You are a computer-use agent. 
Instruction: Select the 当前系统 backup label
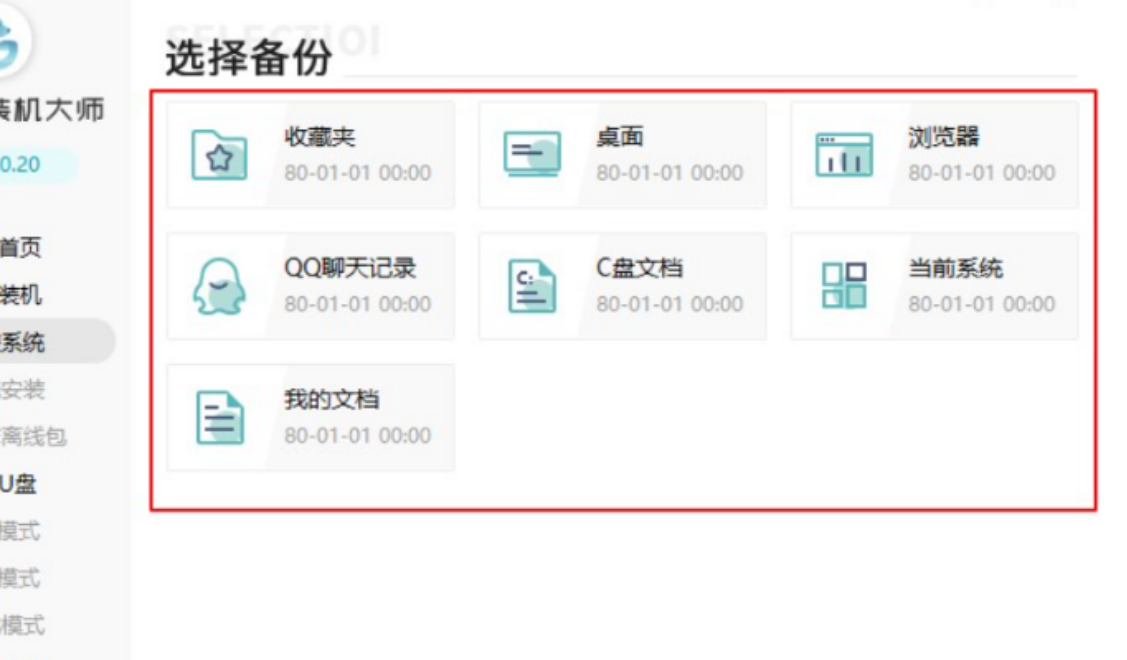pyautogui.click(x=955, y=268)
